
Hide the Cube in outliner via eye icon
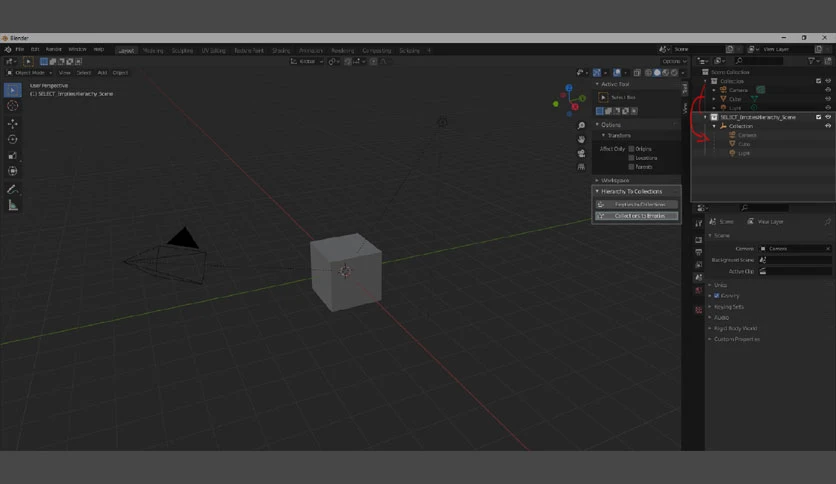(x=828, y=99)
